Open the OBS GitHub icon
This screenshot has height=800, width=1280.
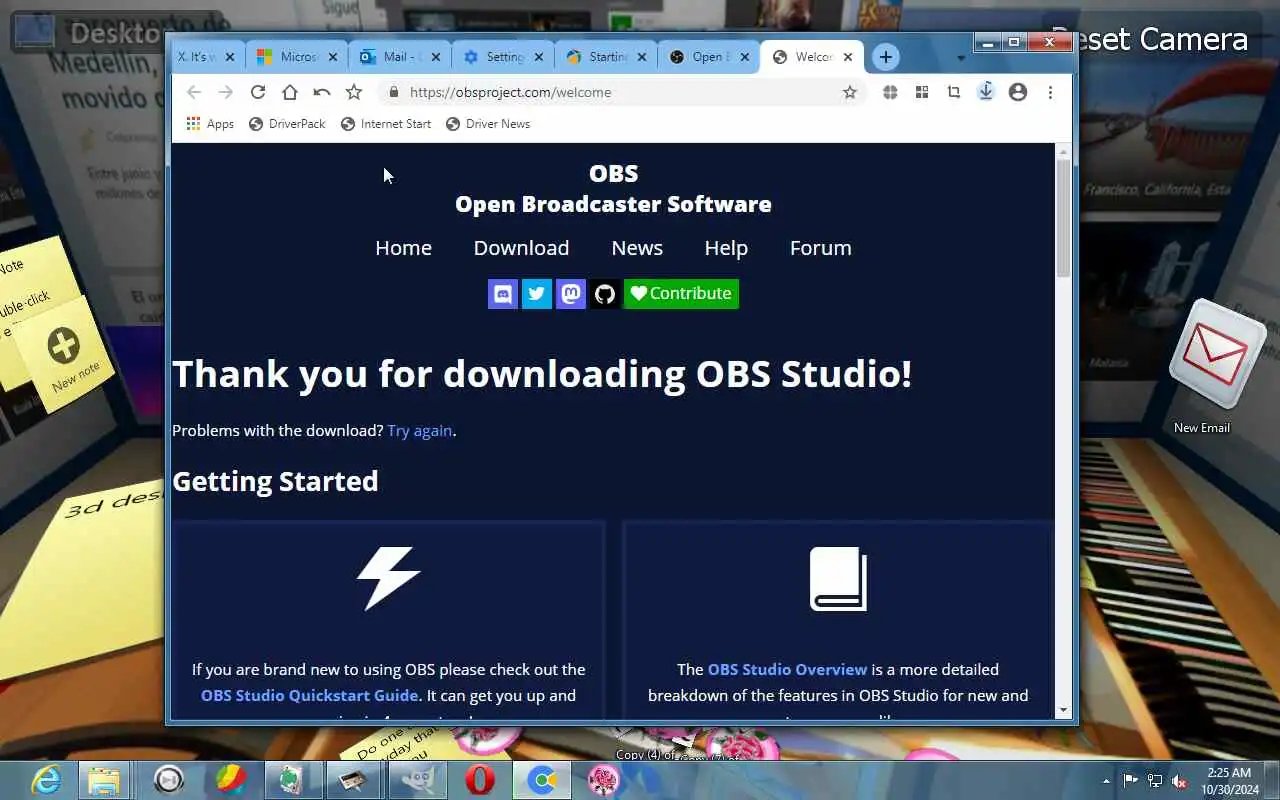click(x=604, y=294)
